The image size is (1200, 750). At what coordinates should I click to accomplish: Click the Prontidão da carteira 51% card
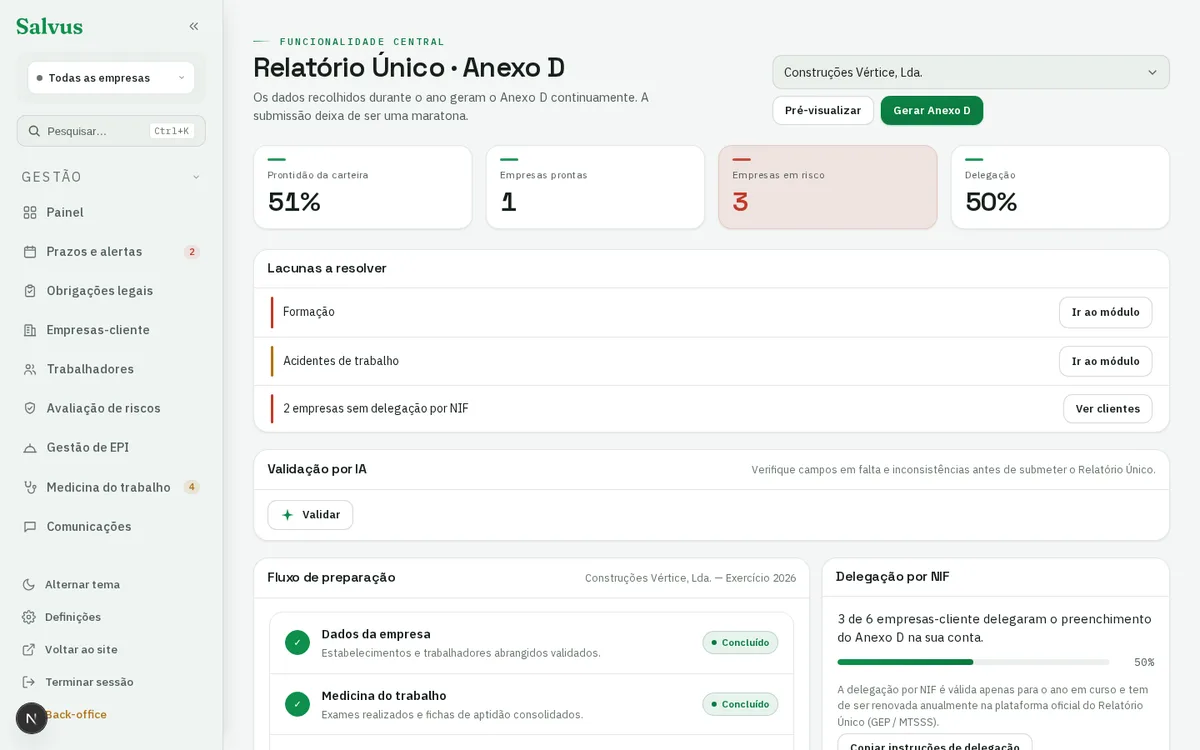point(362,187)
